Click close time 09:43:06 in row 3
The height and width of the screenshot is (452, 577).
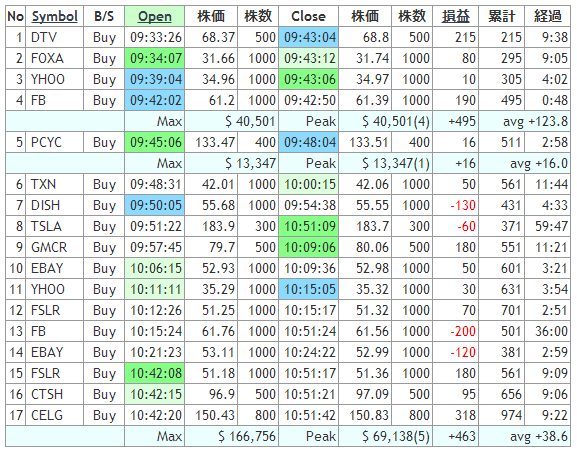308,79
